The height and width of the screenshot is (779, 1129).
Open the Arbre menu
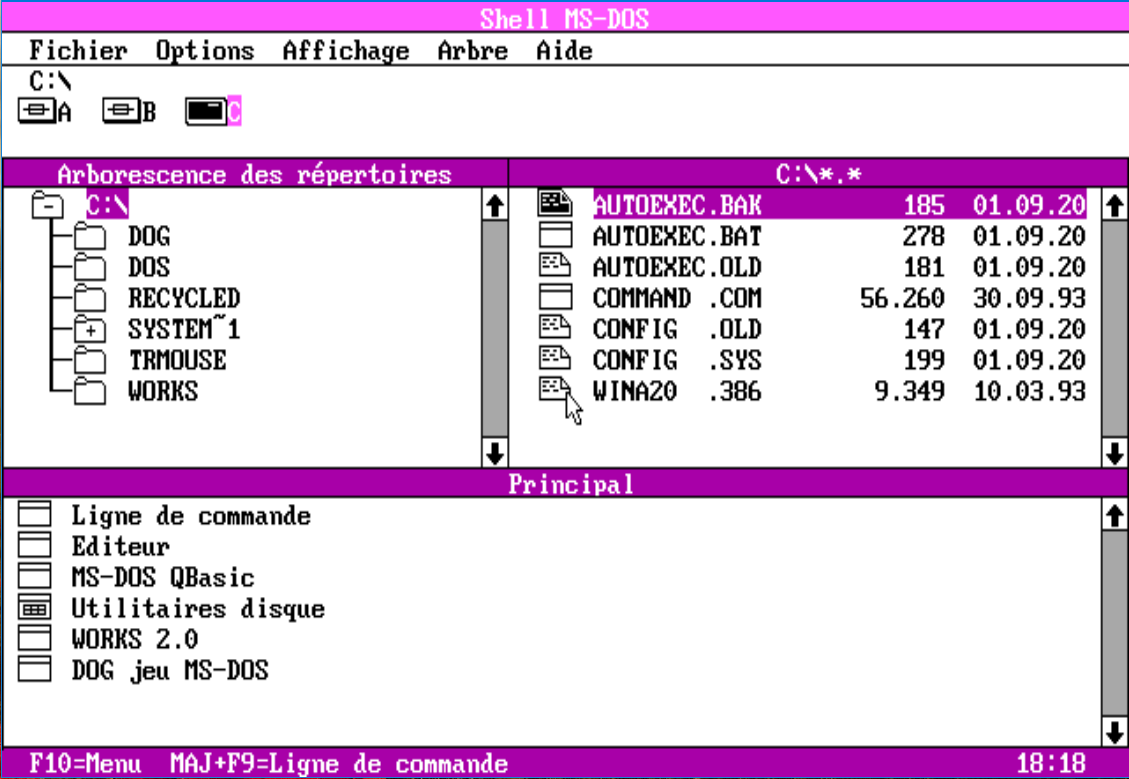point(472,50)
